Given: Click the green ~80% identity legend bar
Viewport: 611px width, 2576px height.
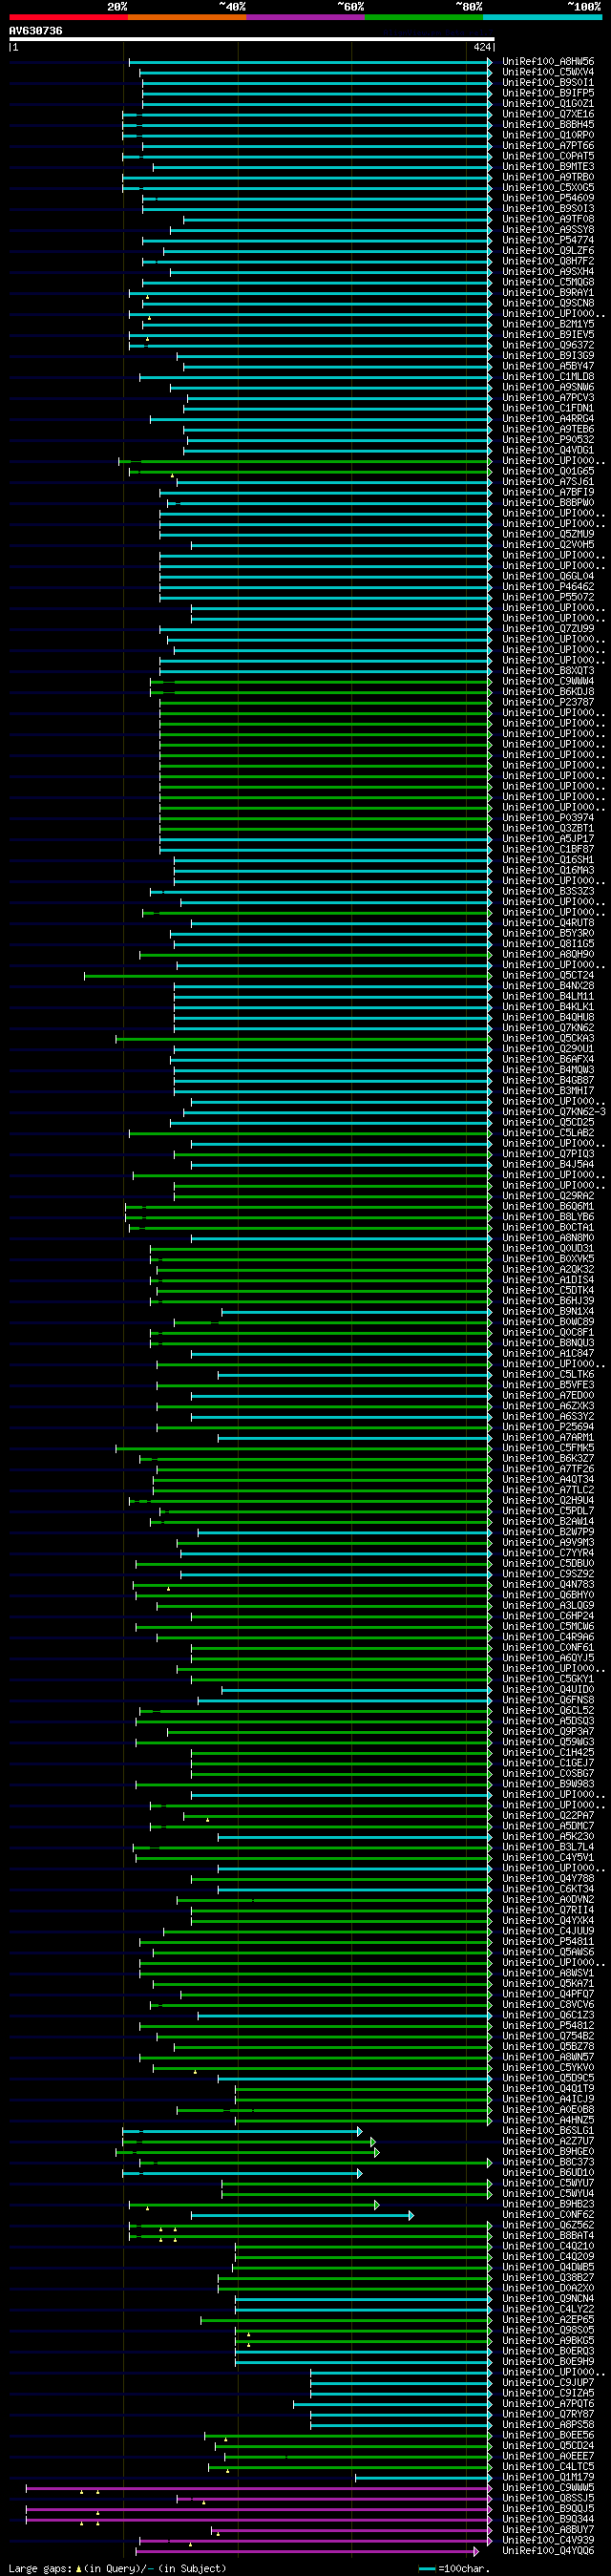Looking at the screenshot, I should [x=424, y=17].
